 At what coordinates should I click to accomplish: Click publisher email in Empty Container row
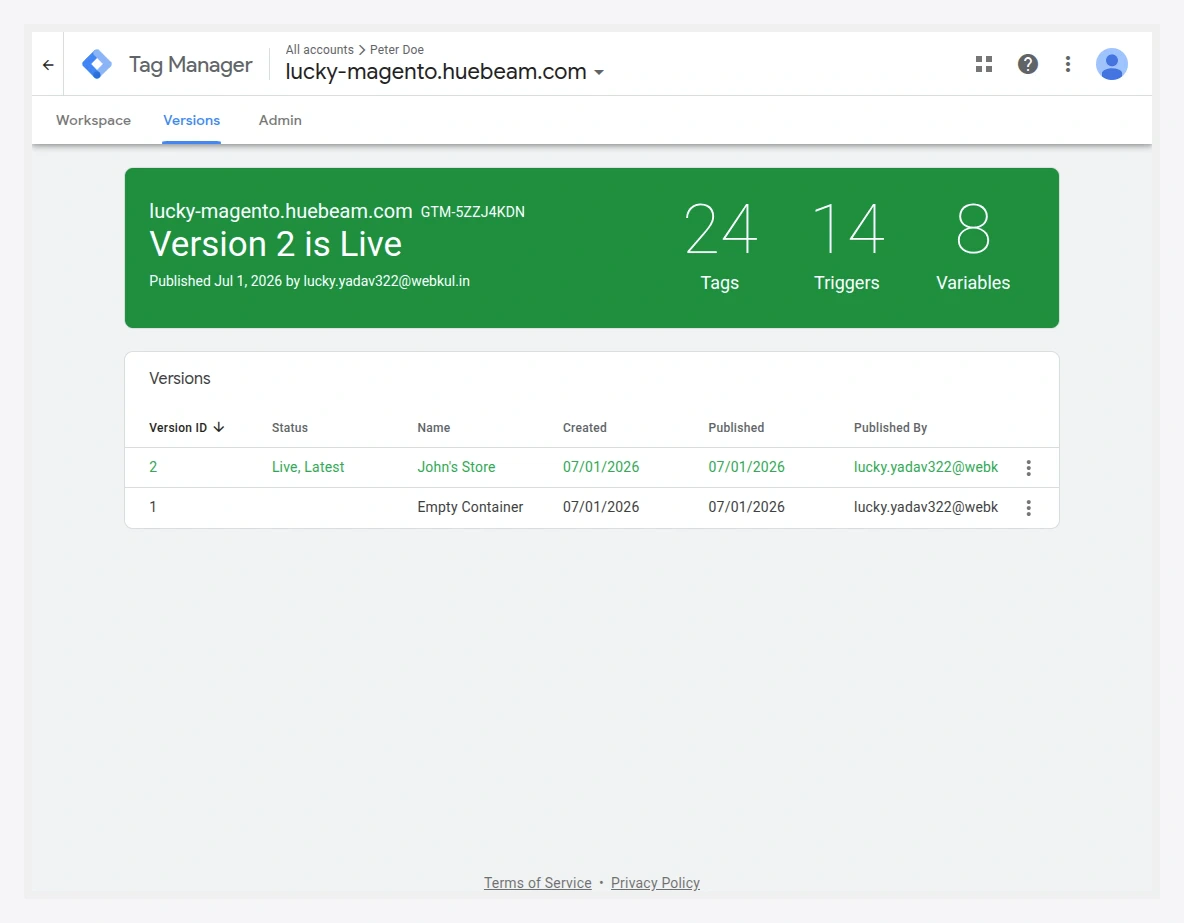point(926,507)
